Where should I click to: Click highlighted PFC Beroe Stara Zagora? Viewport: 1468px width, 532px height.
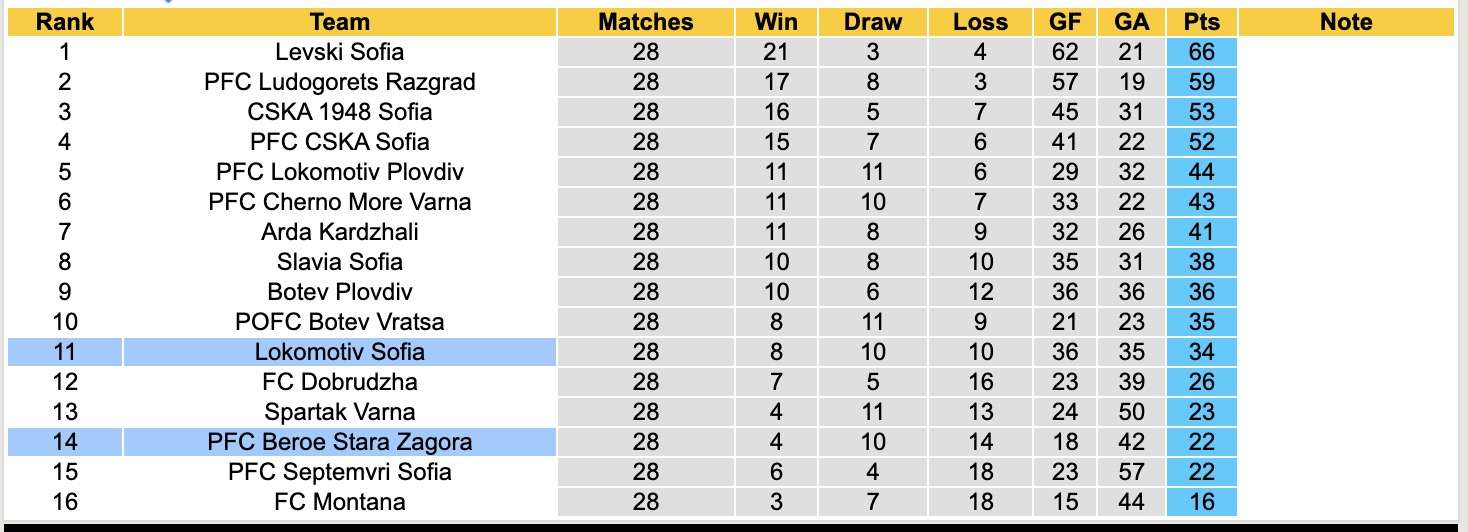click(340, 442)
